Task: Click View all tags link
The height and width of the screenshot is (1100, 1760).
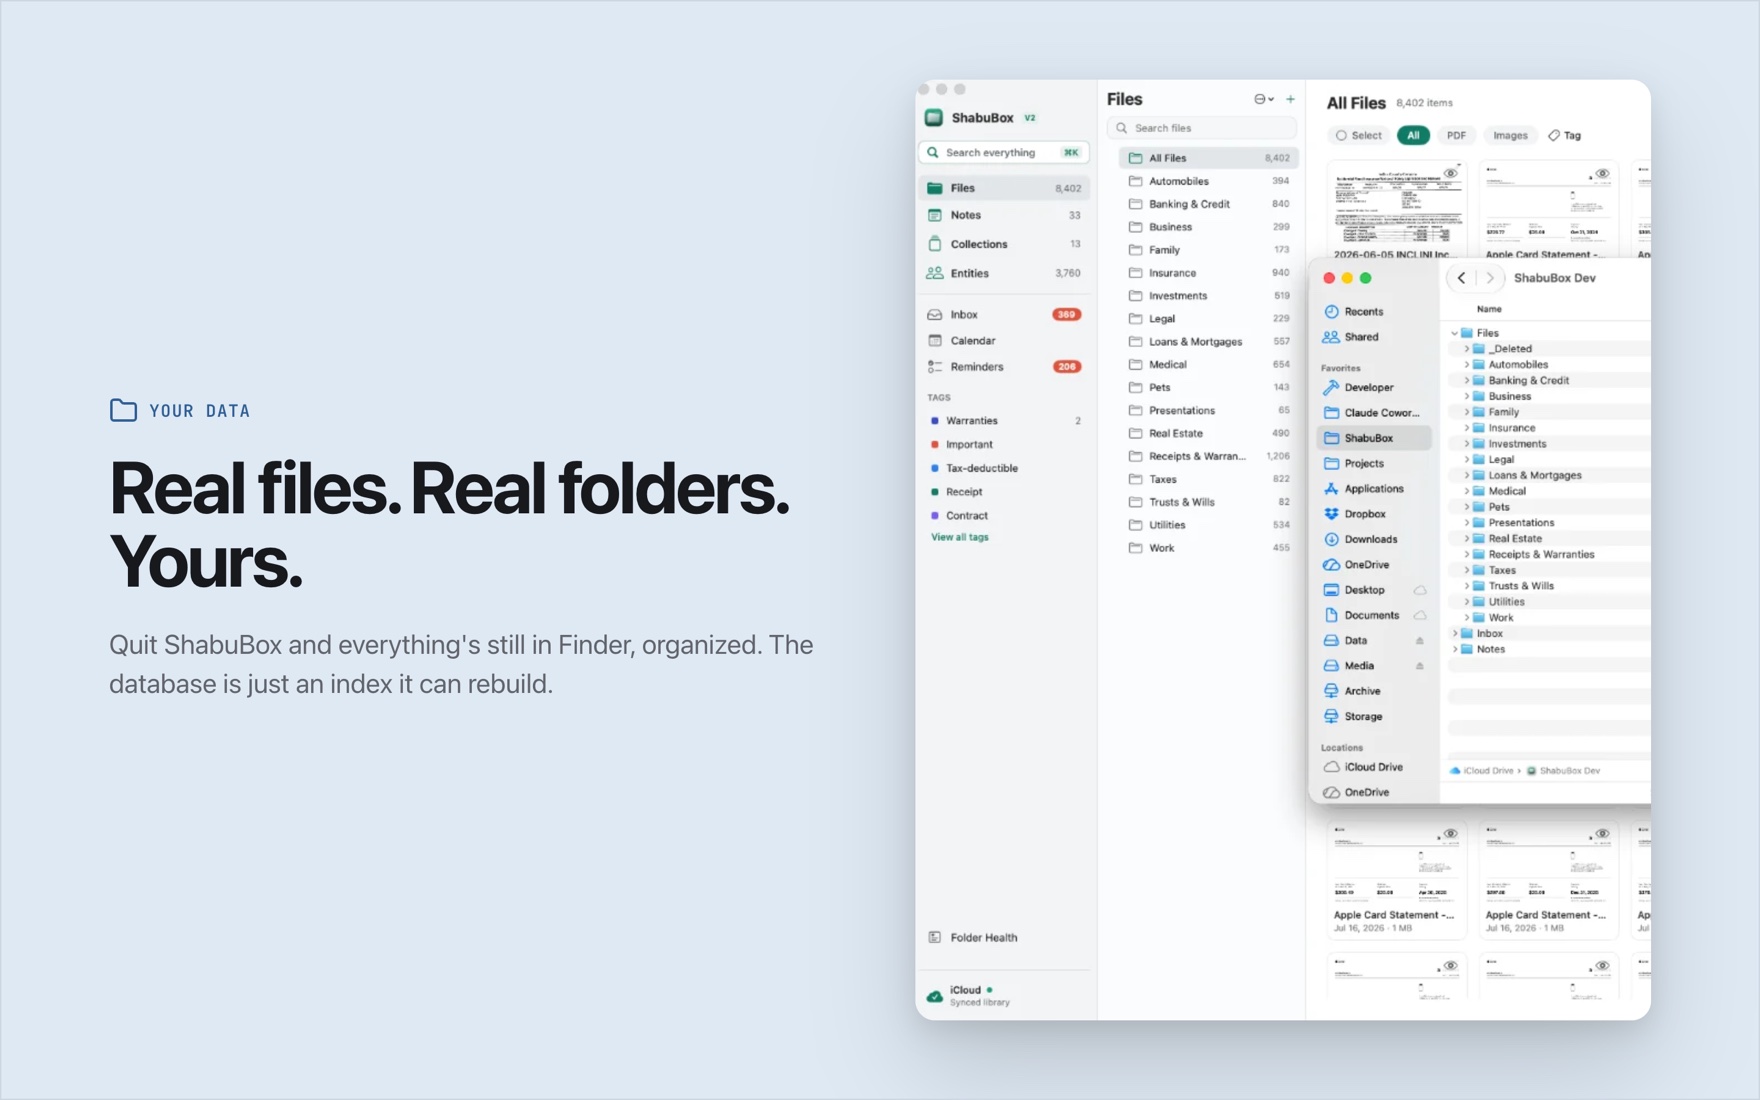Action: [959, 537]
